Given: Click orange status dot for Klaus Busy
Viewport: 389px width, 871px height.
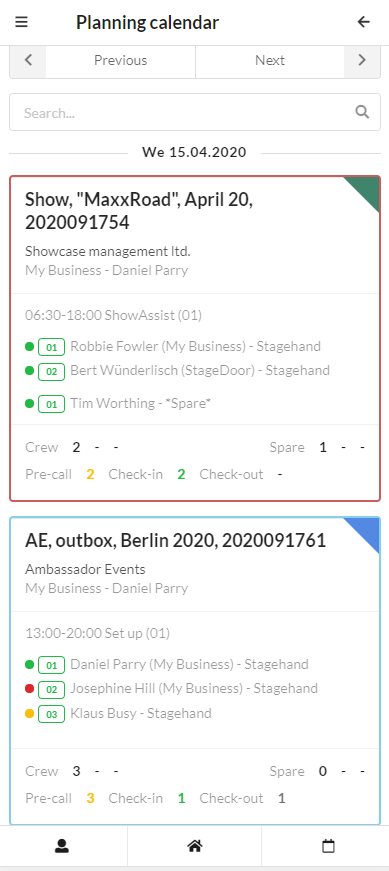Looking at the screenshot, I should click(x=30, y=713).
